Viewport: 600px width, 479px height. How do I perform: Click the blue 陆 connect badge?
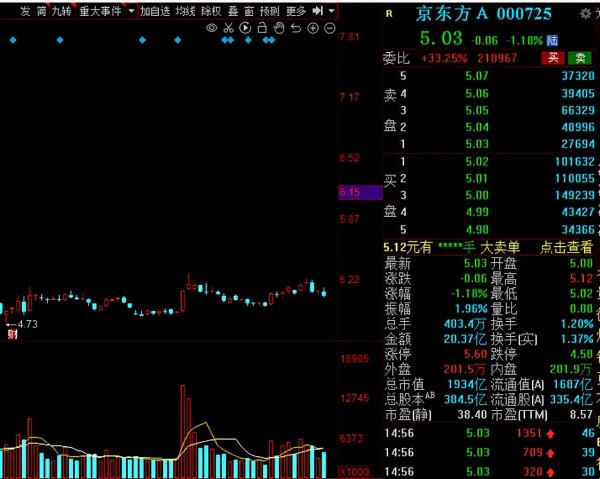click(552, 40)
